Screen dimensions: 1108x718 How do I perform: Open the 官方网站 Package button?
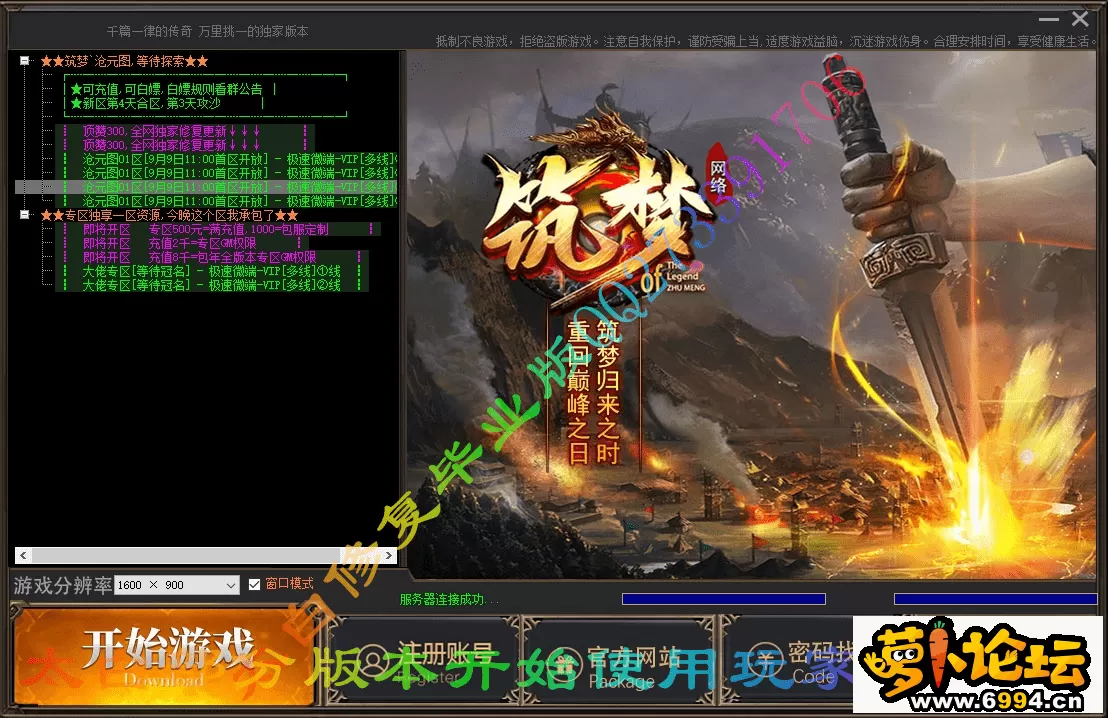click(x=619, y=661)
